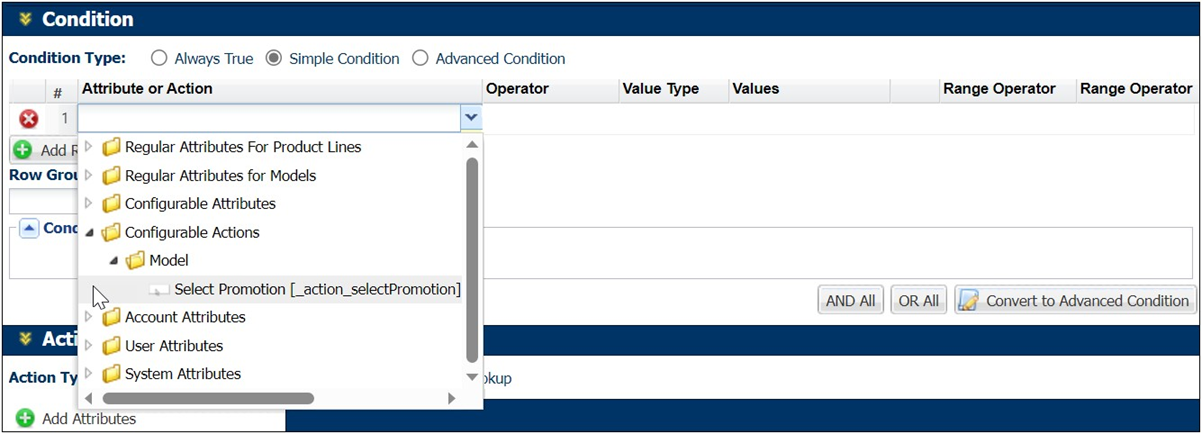The height and width of the screenshot is (434, 1202).
Task: Click the dropdown list vertical scrollbar thumb
Action: tap(472, 259)
